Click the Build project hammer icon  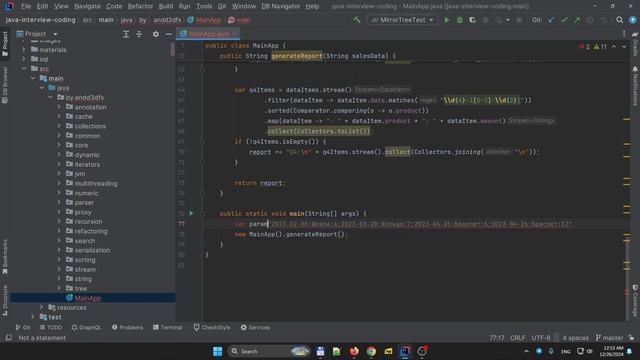(x=357, y=20)
